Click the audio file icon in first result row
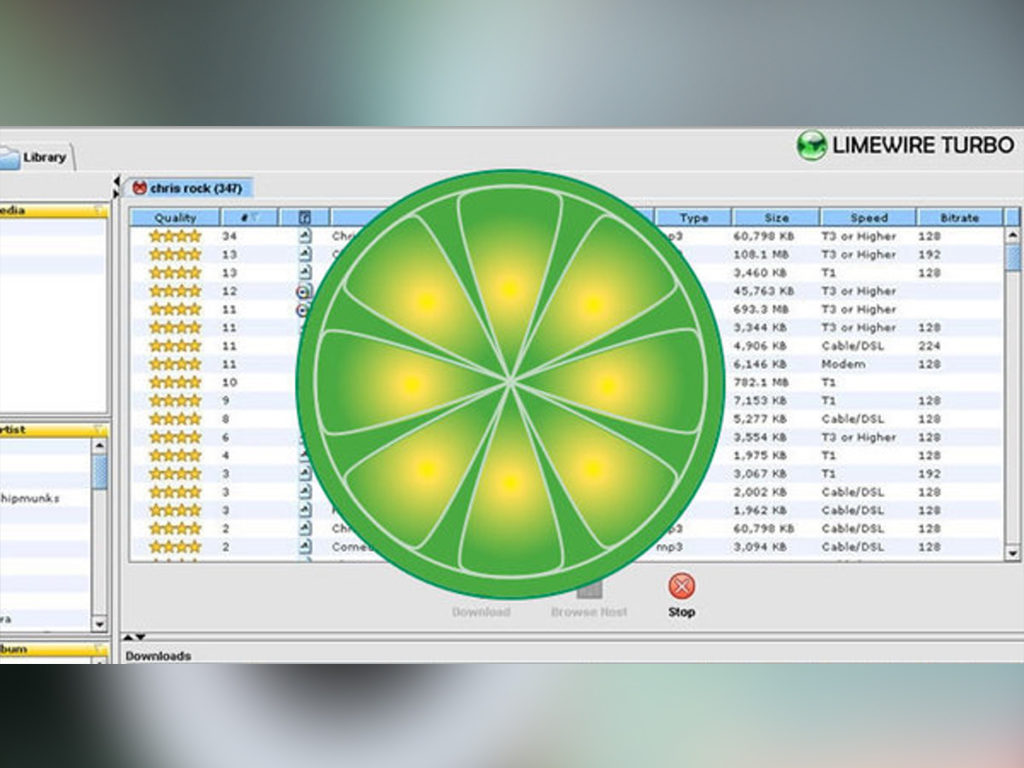 305,236
